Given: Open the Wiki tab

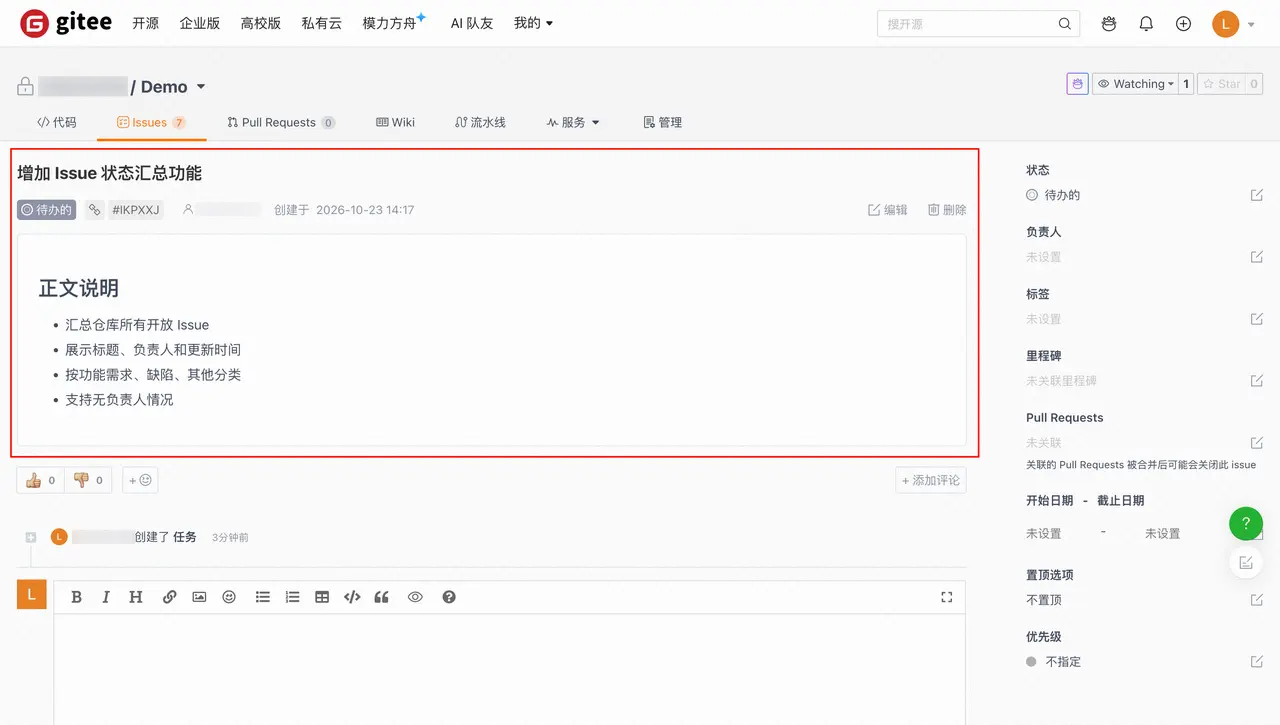Looking at the screenshot, I should (x=395, y=122).
